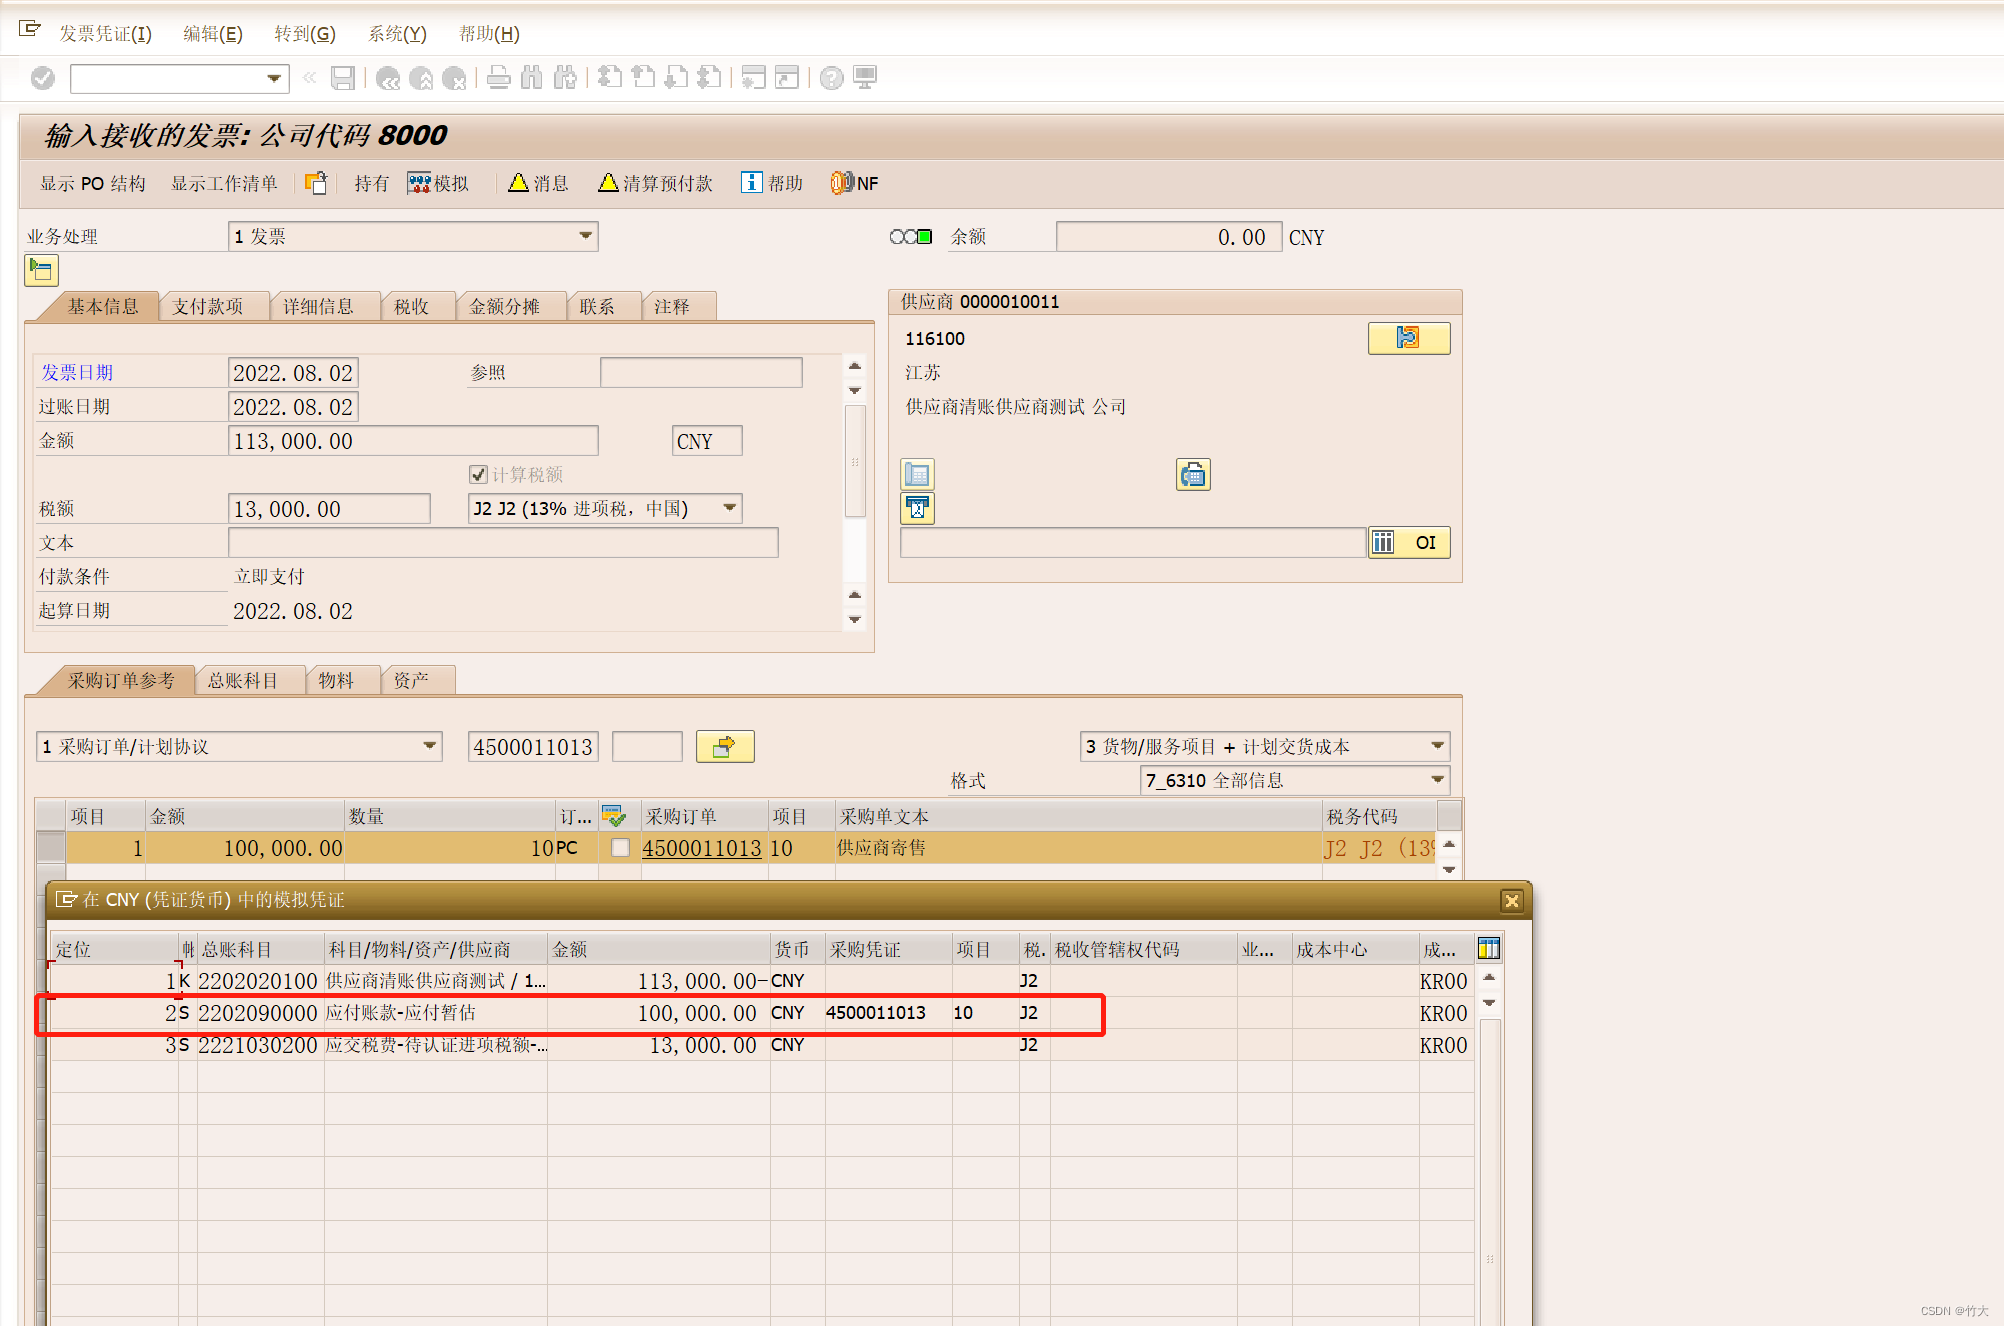
Task: Click the Save disk icon in toolbar
Action: pos(343,78)
